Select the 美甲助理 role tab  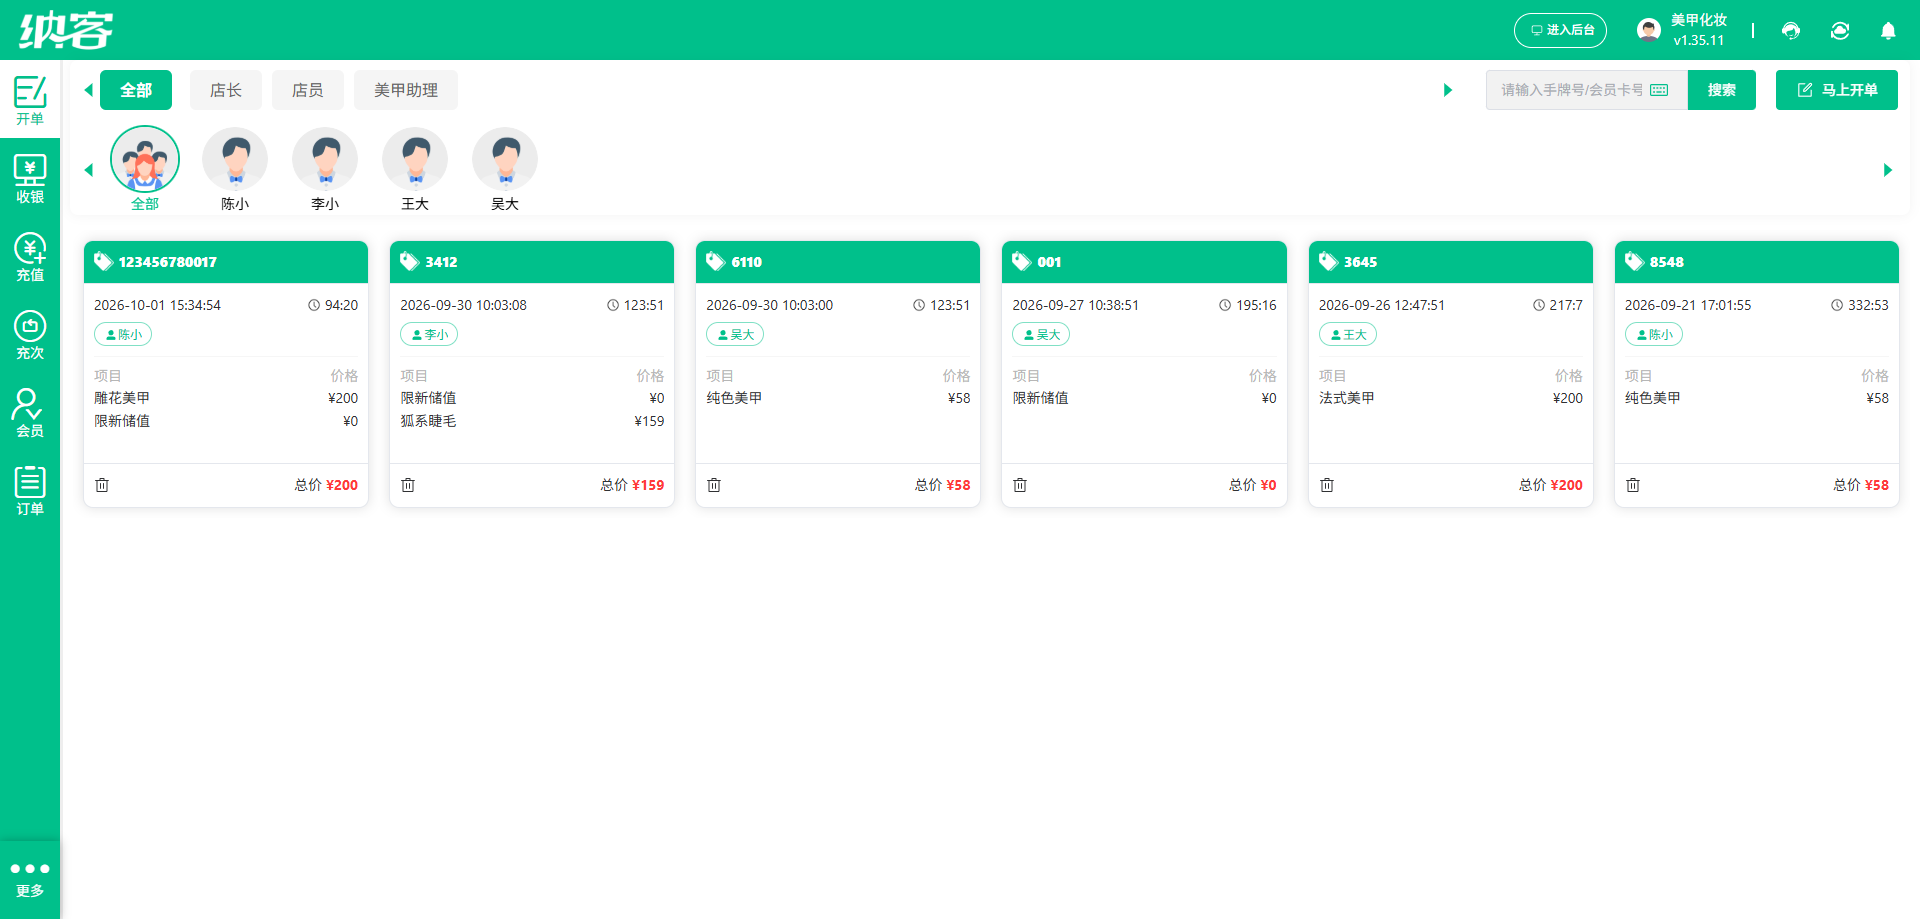406,90
